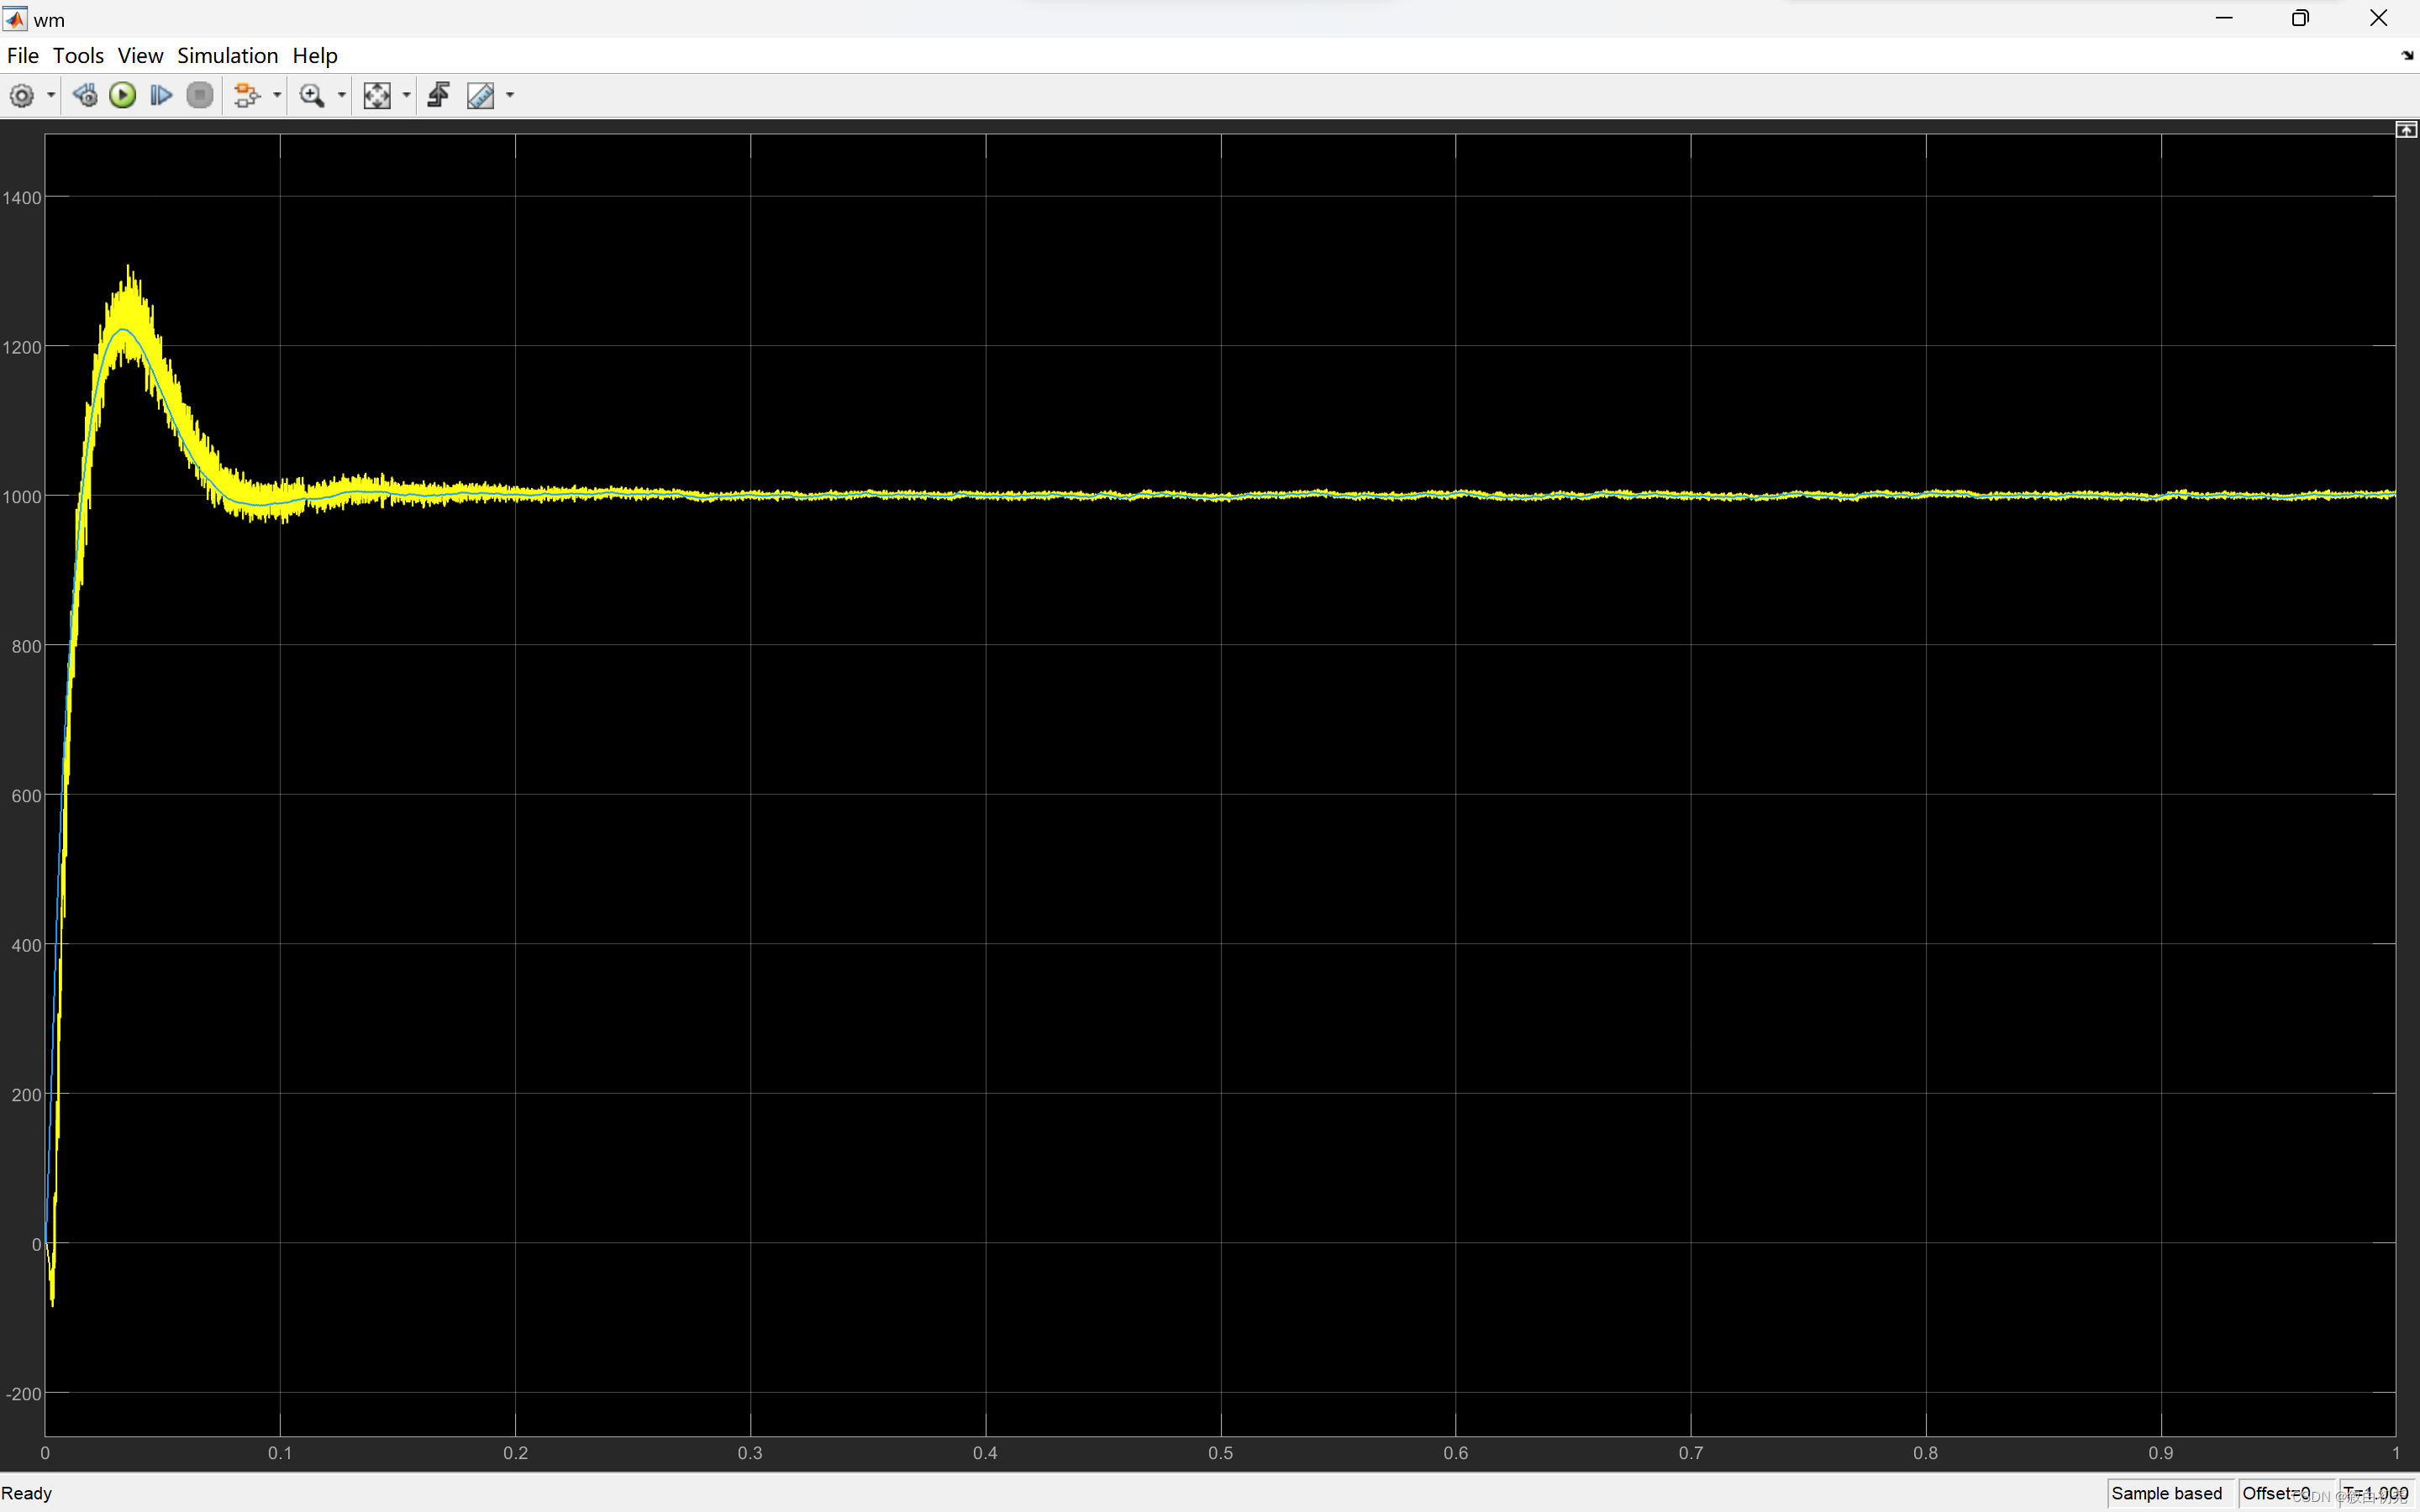Click the y-axis label -200
This screenshot has width=2420, height=1512.
[x=24, y=1394]
